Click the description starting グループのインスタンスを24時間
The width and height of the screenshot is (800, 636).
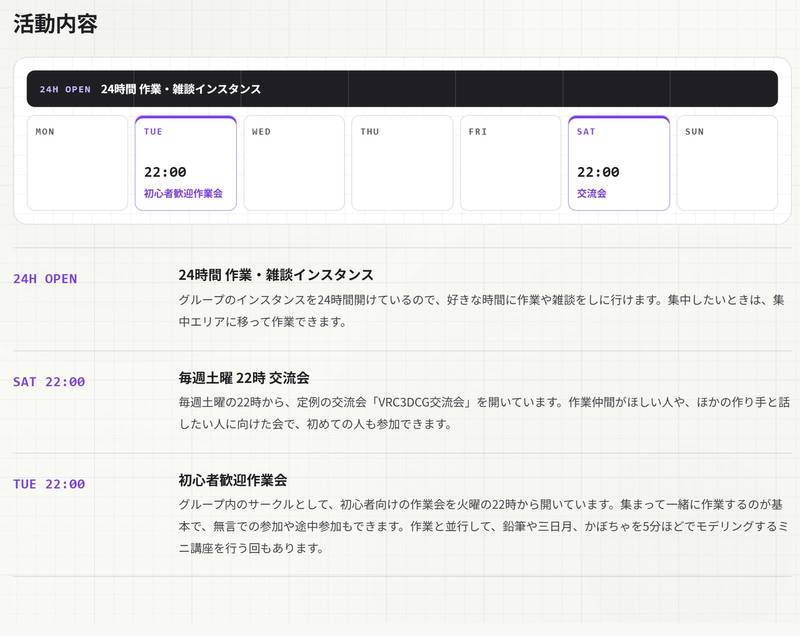click(481, 311)
